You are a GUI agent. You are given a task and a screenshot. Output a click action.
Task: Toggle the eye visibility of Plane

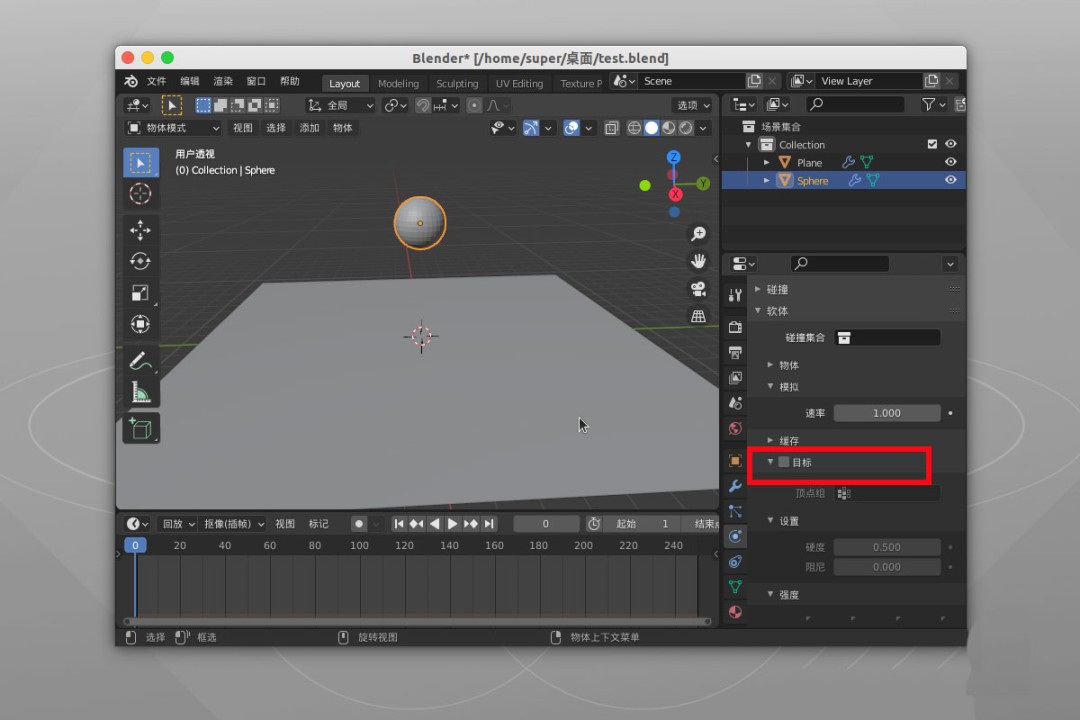tap(949, 161)
